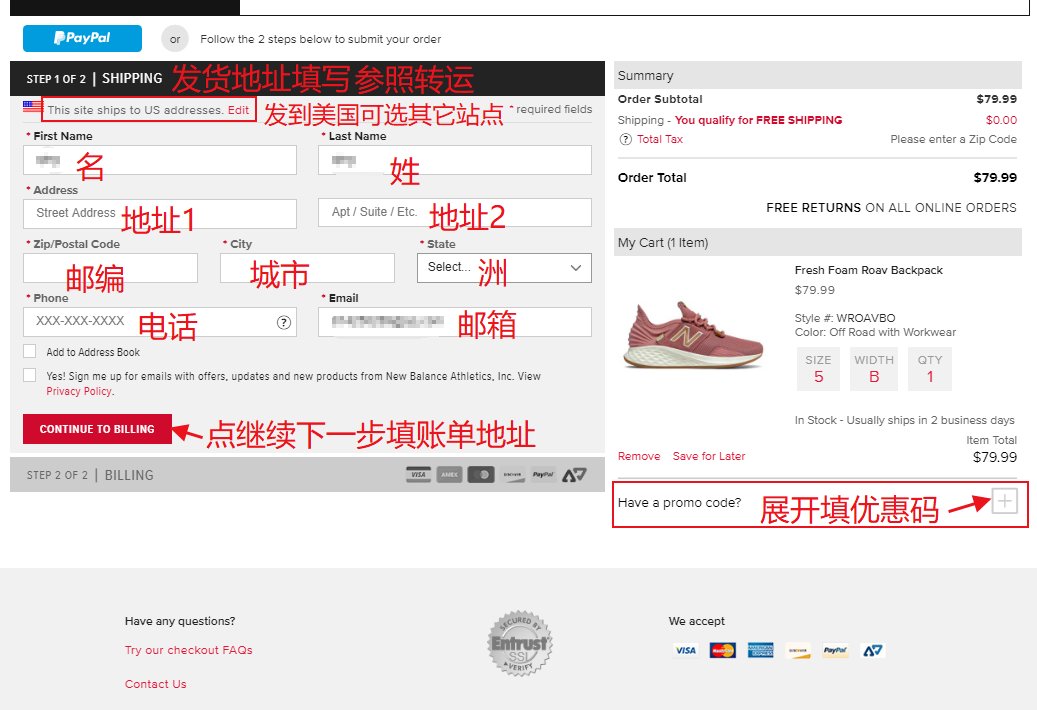Click the Amex icon in billing header

[x=449, y=475]
